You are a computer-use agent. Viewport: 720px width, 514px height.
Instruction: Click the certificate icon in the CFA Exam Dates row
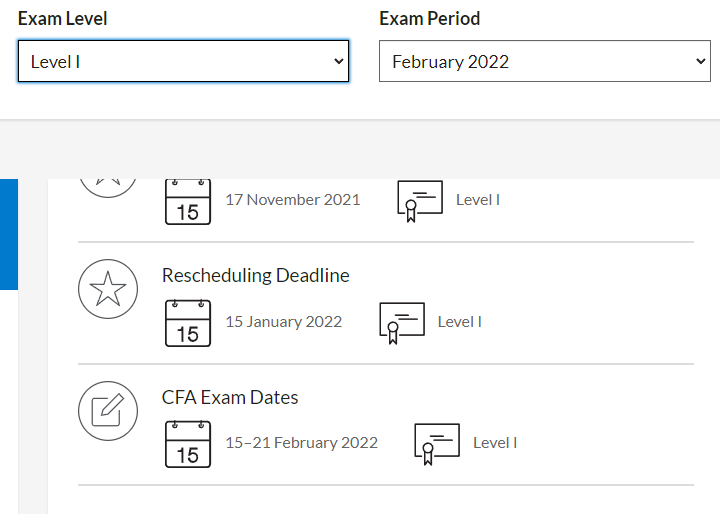pos(437,444)
